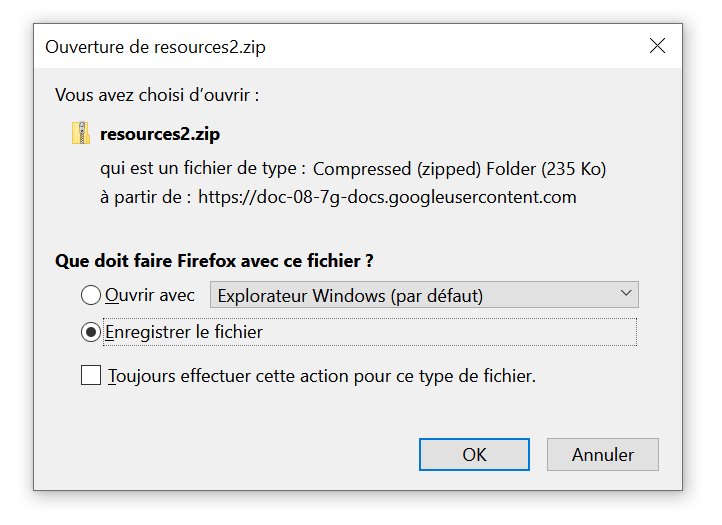This screenshot has width=722, height=525.
Task: Click Vous avez choisi d'ouvrir text
Action: click(x=157, y=95)
